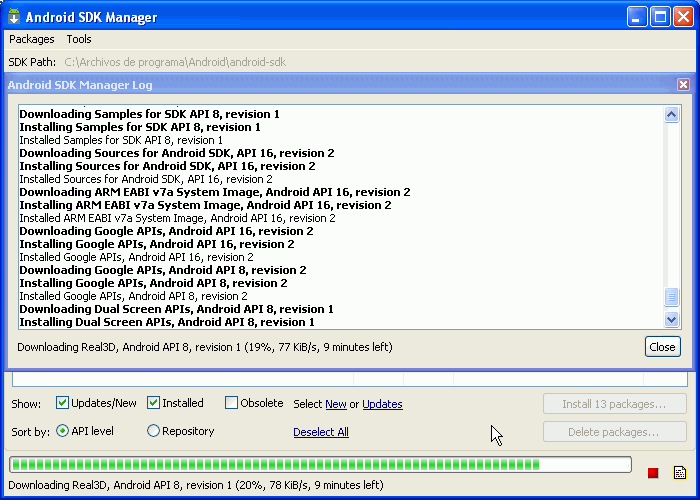The height and width of the screenshot is (500, 700).
Task: Click 'Installed Google APIs, Android API 8' line
Action: pyautogui.click(x=133, y=296)
